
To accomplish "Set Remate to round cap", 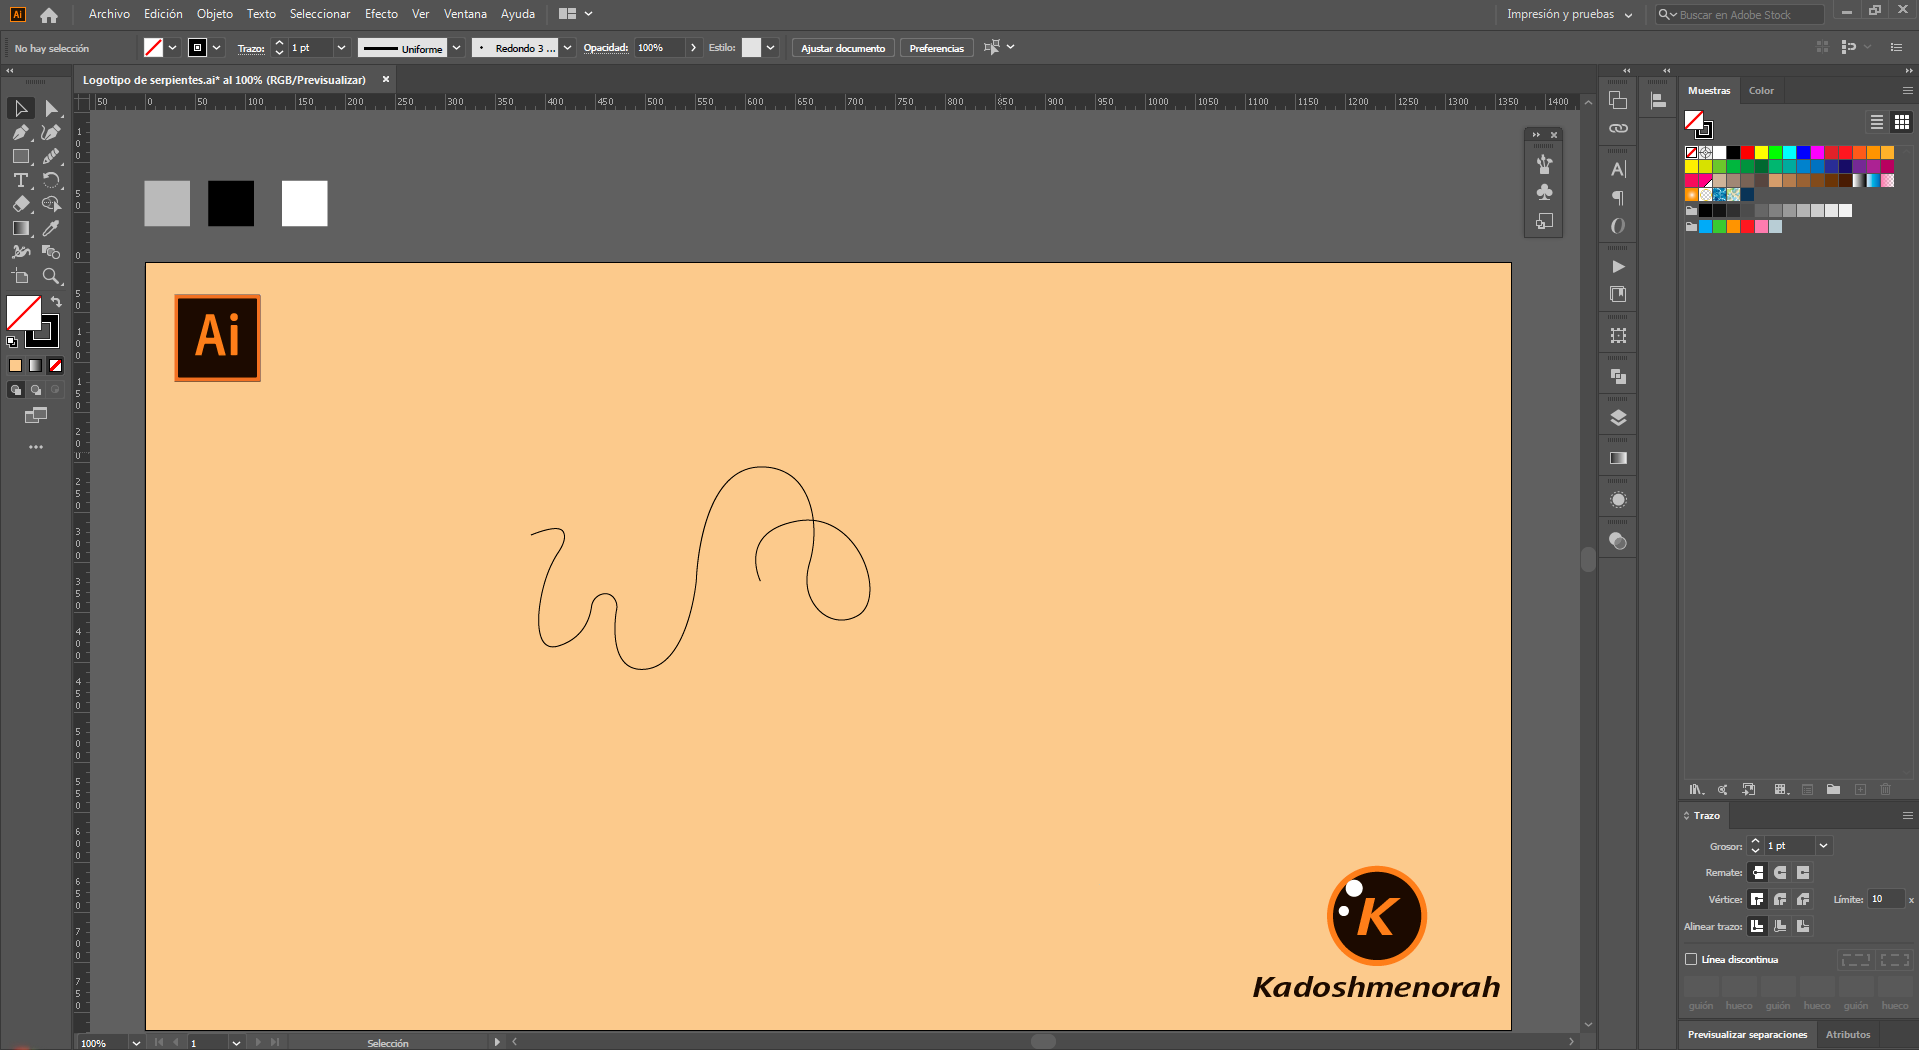I will pyautogui.click(x=1780, y=873).
